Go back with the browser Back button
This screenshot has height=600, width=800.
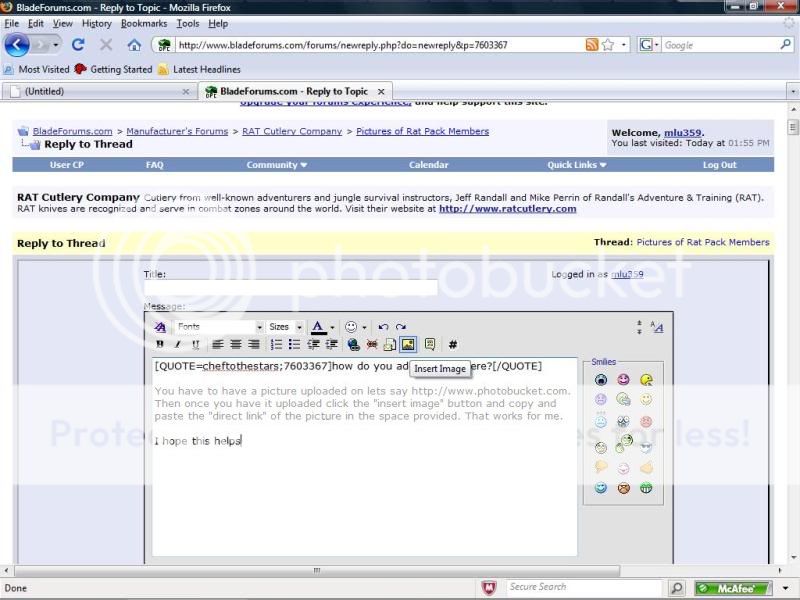(x=17, y=45)
